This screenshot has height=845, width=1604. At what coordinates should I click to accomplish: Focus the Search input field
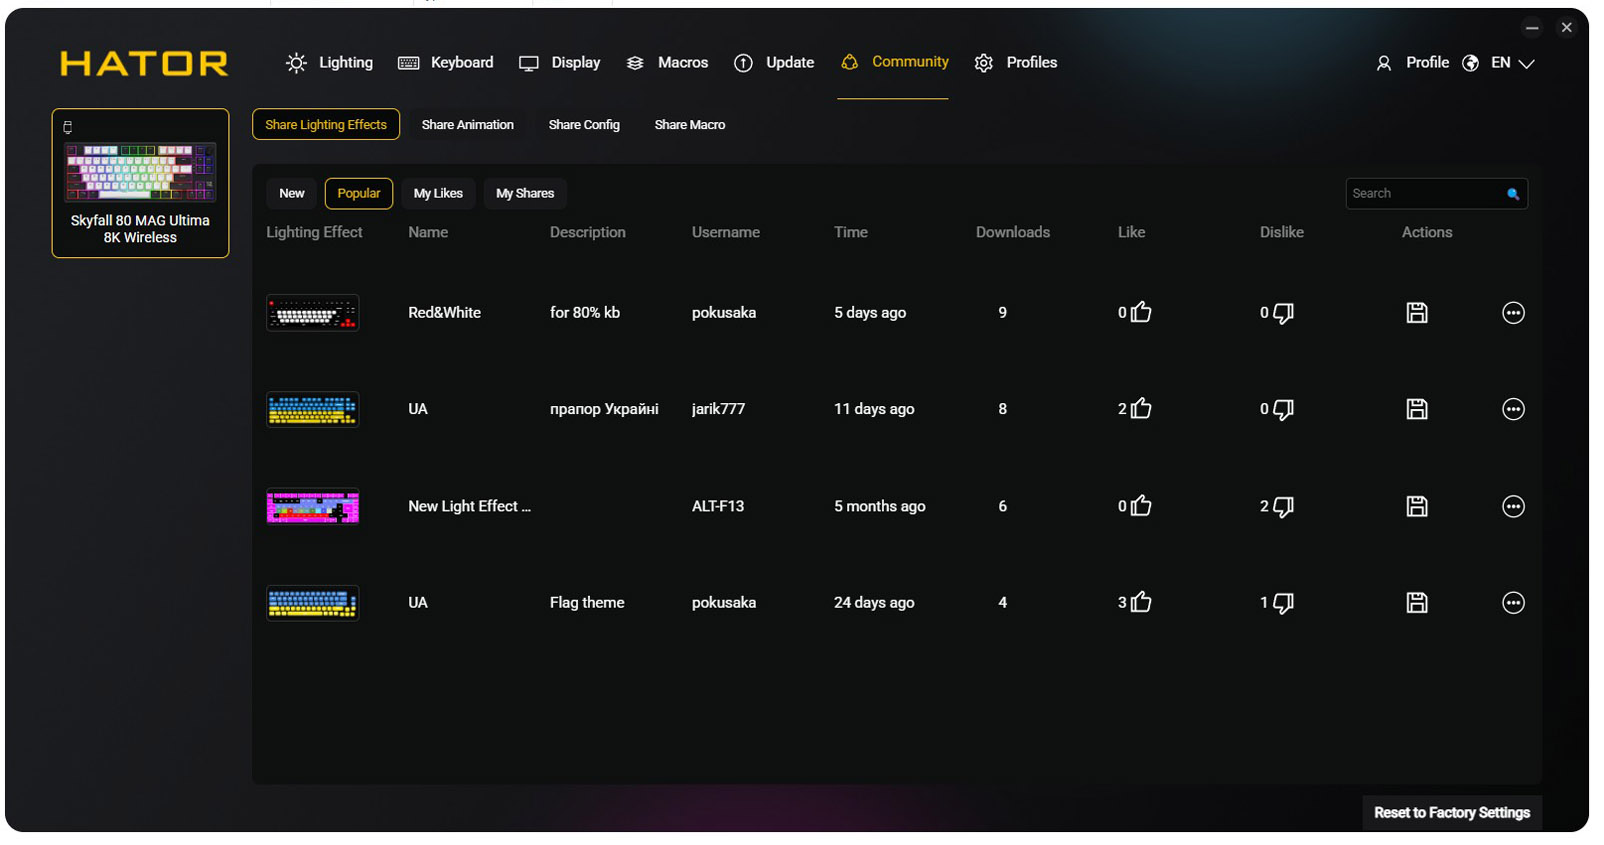(1422, 194)
